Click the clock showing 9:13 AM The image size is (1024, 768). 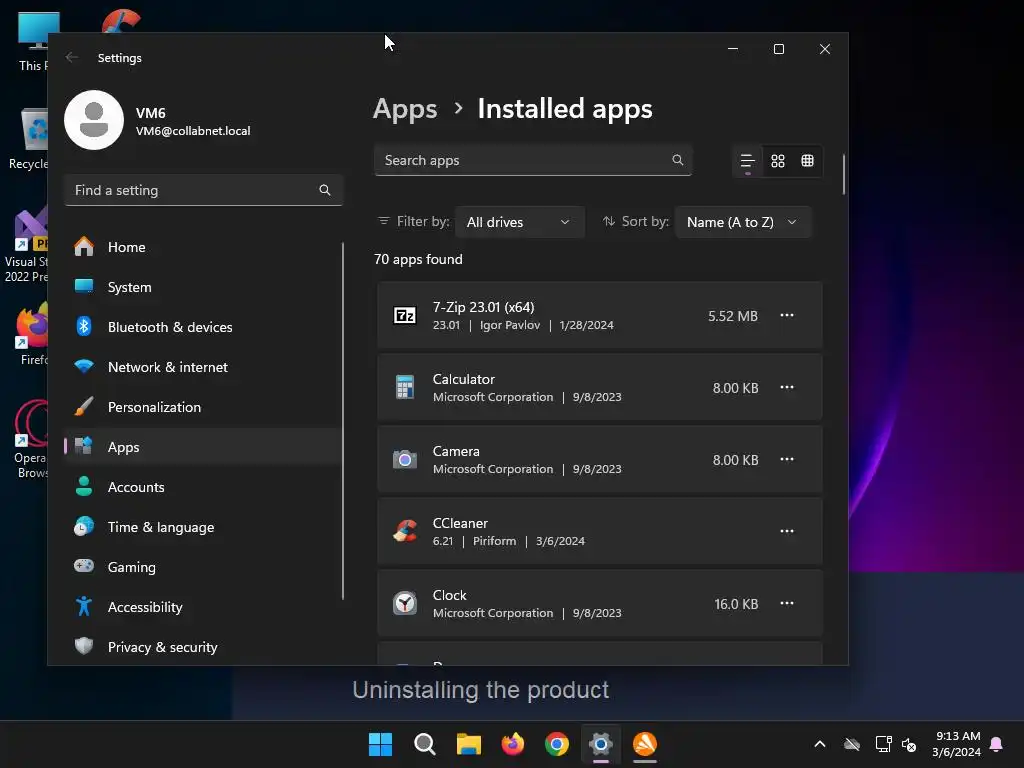(957, 744)
